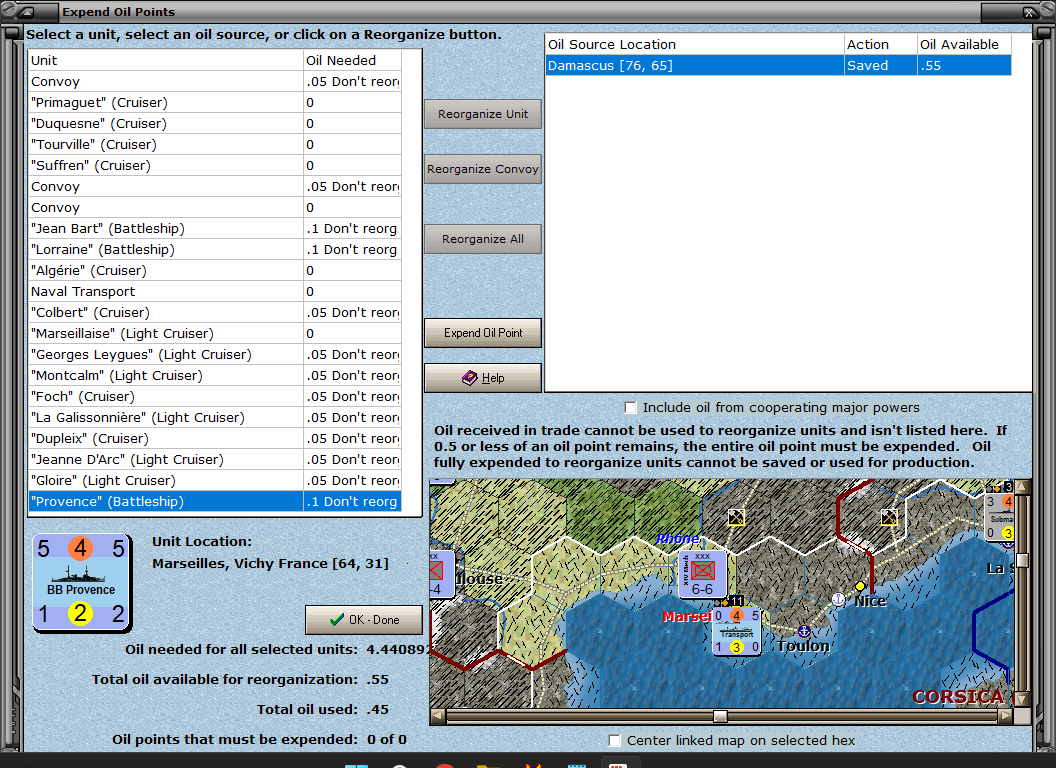
Task: Click the Expend Oil Point button
Action: coord(483,333)
